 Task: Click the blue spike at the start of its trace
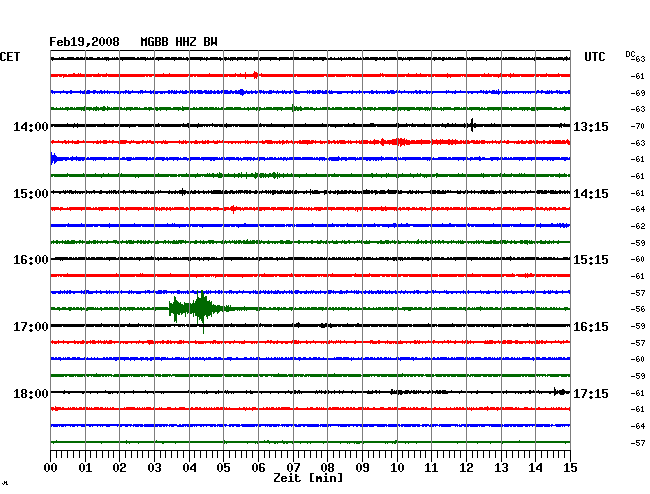[x=54, y=158]
